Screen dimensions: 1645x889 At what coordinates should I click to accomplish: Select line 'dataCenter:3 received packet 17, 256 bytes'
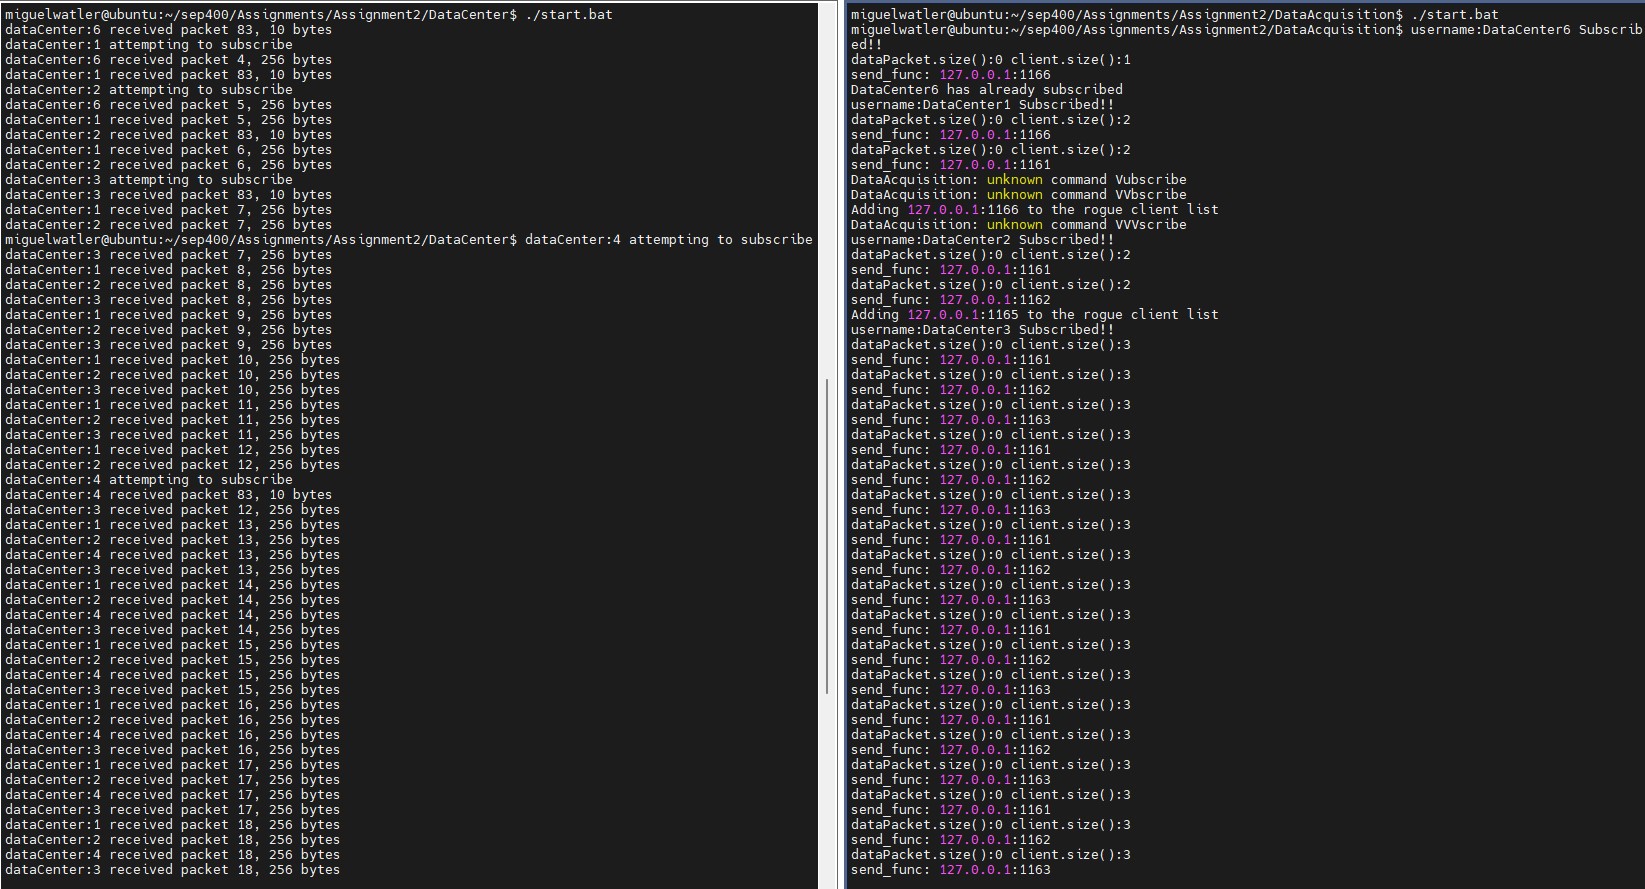[172, 810]
